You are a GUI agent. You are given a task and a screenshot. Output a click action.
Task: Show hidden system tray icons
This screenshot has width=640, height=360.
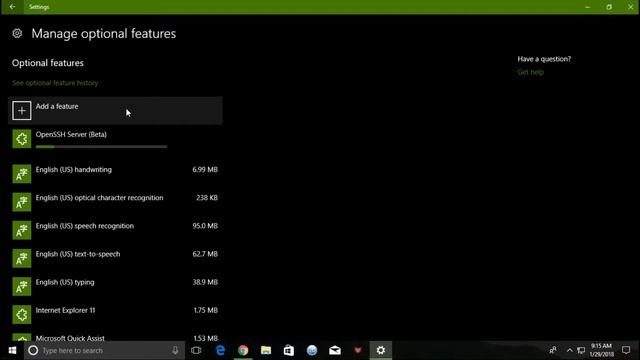point(569,350)
